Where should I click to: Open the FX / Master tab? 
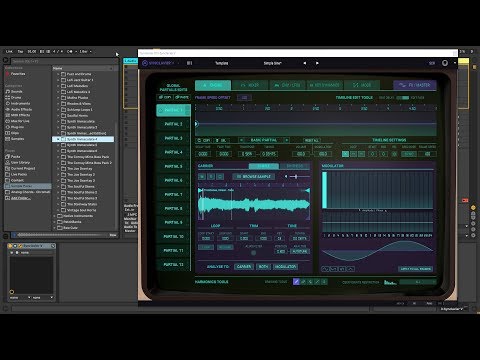415,85
